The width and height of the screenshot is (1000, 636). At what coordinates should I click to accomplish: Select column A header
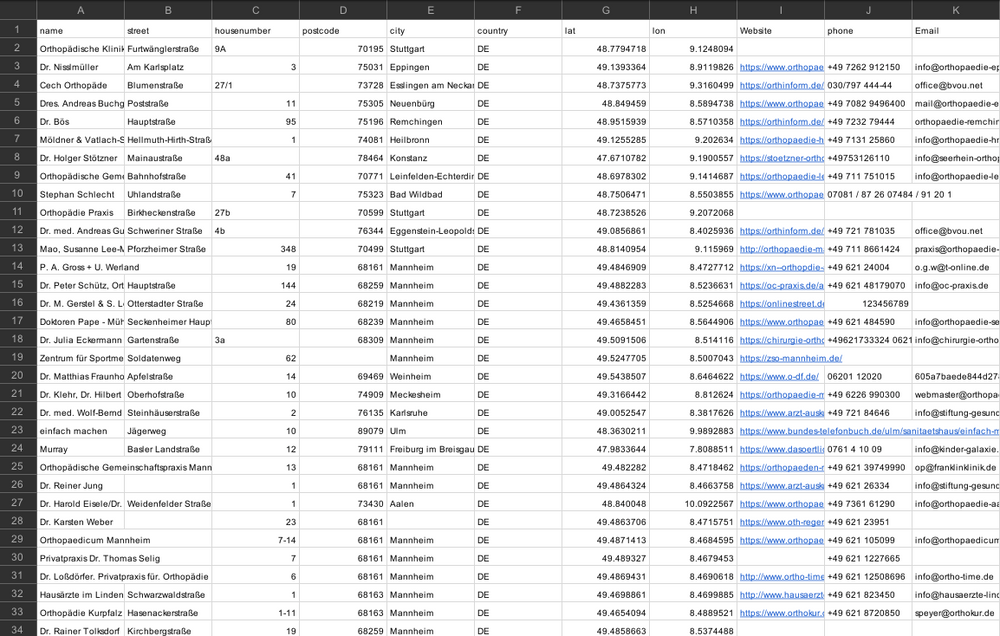coord(80,10)
